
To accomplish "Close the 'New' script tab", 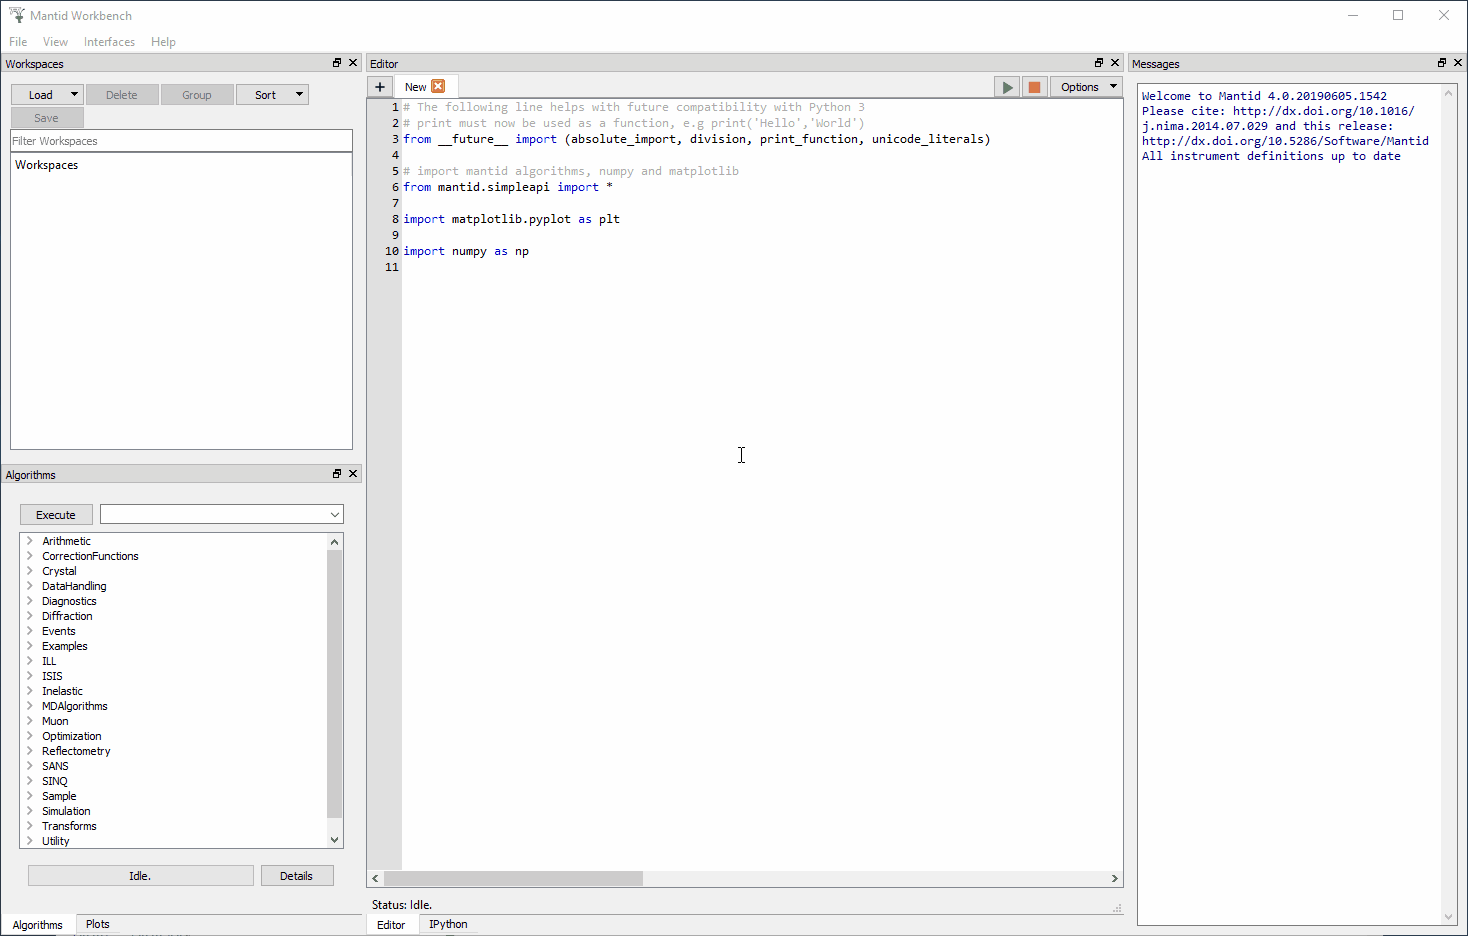I will (438, 86).
